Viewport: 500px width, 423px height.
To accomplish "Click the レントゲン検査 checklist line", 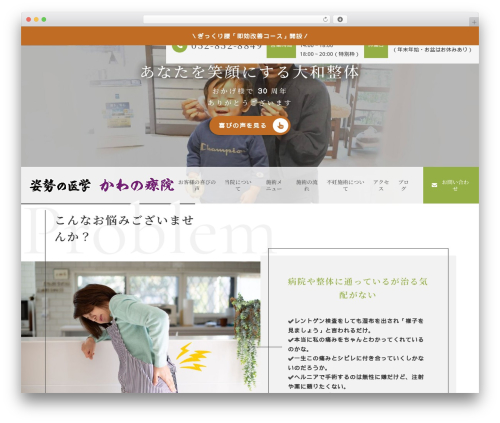I will [x=356, y=326].
